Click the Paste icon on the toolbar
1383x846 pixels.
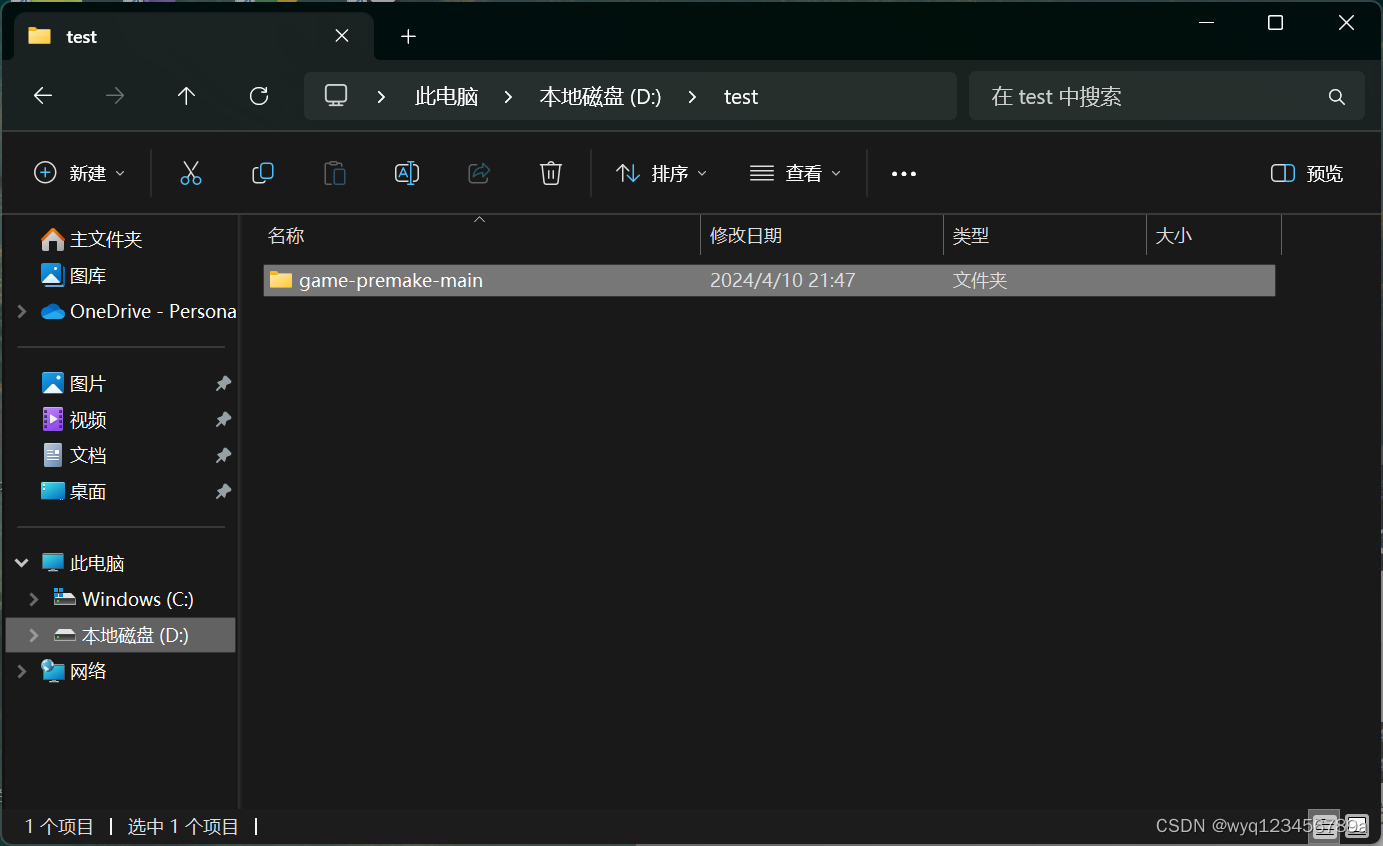[x=335, y=172]
